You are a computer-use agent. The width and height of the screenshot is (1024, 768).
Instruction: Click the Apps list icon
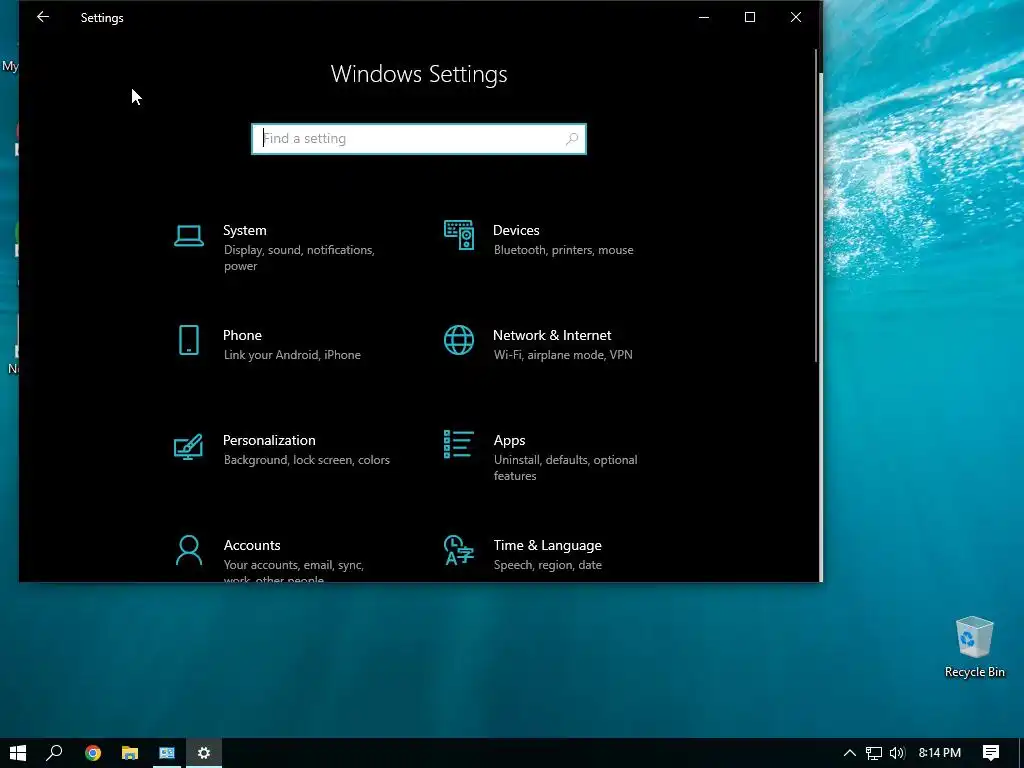[458, 444]
